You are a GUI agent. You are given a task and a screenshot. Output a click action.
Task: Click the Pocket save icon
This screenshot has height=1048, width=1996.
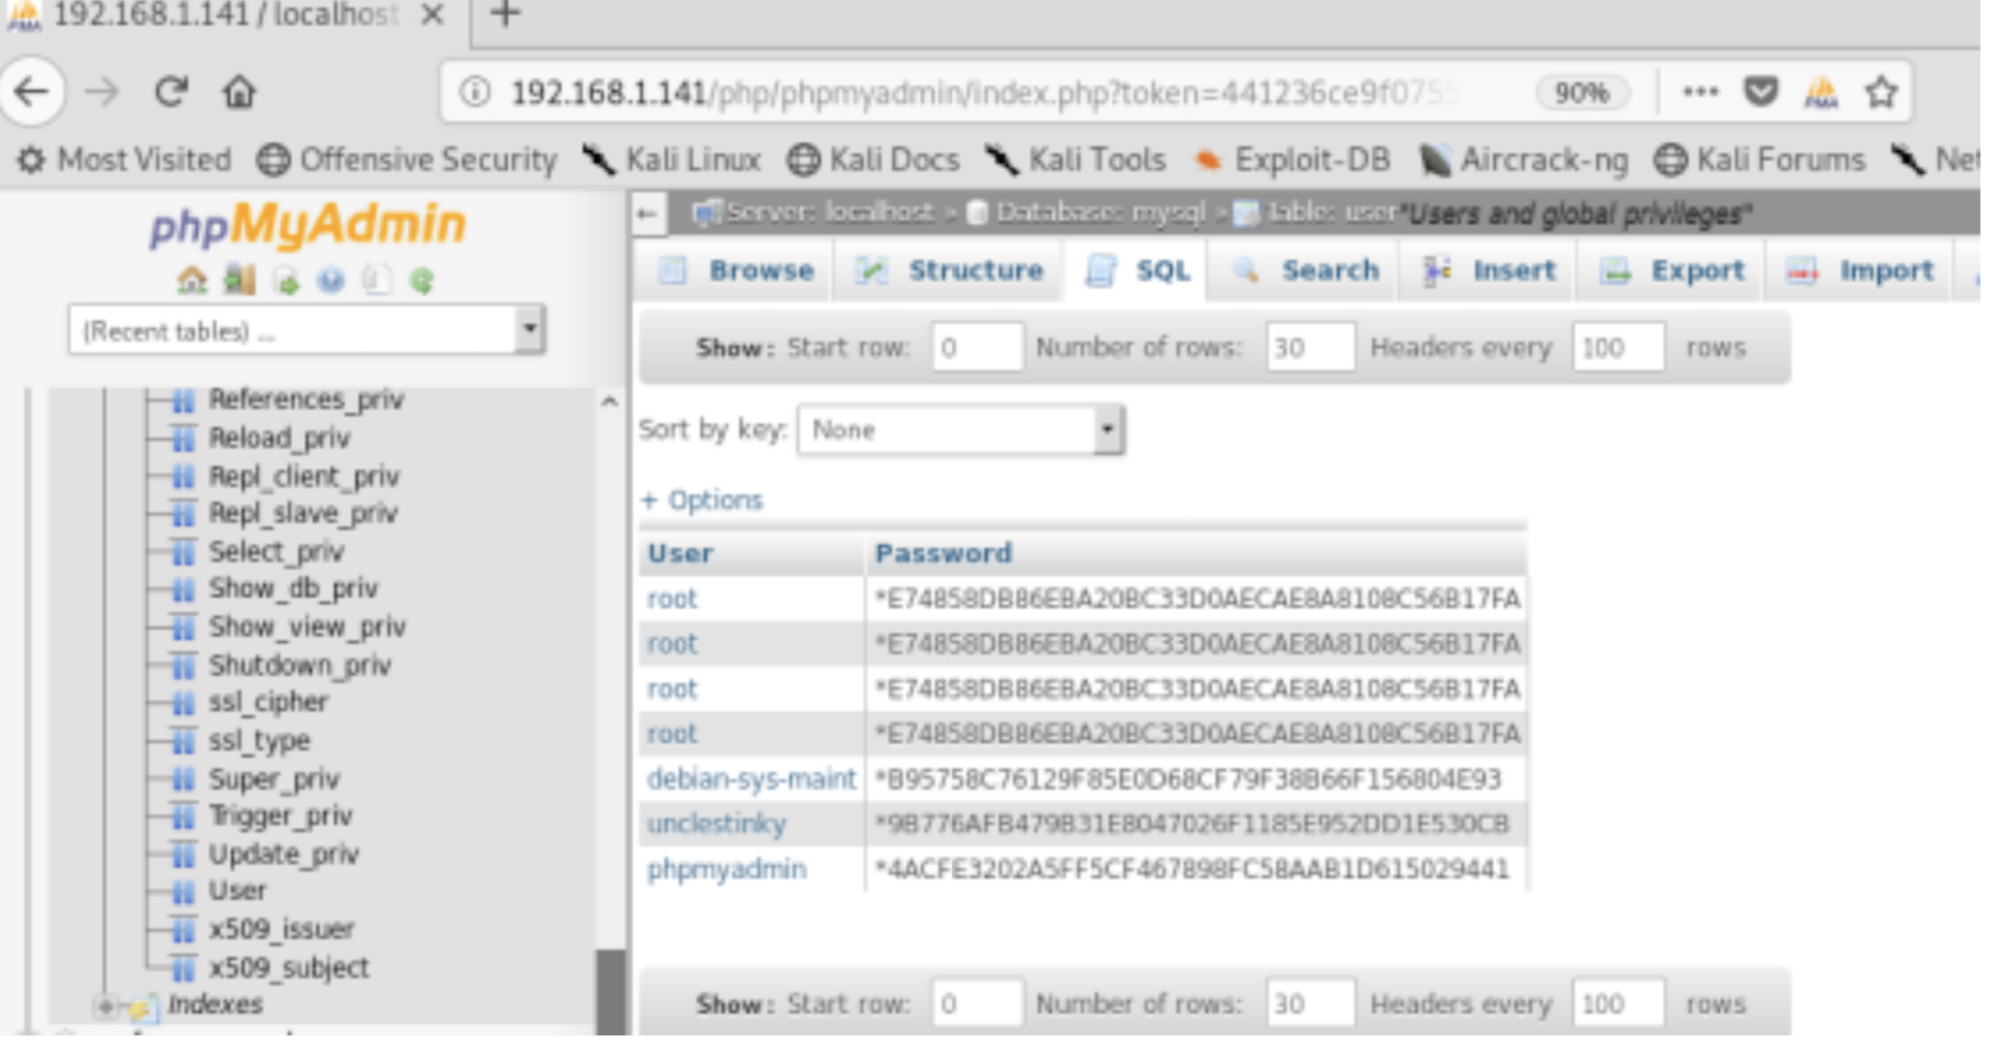click(1761, 92)
